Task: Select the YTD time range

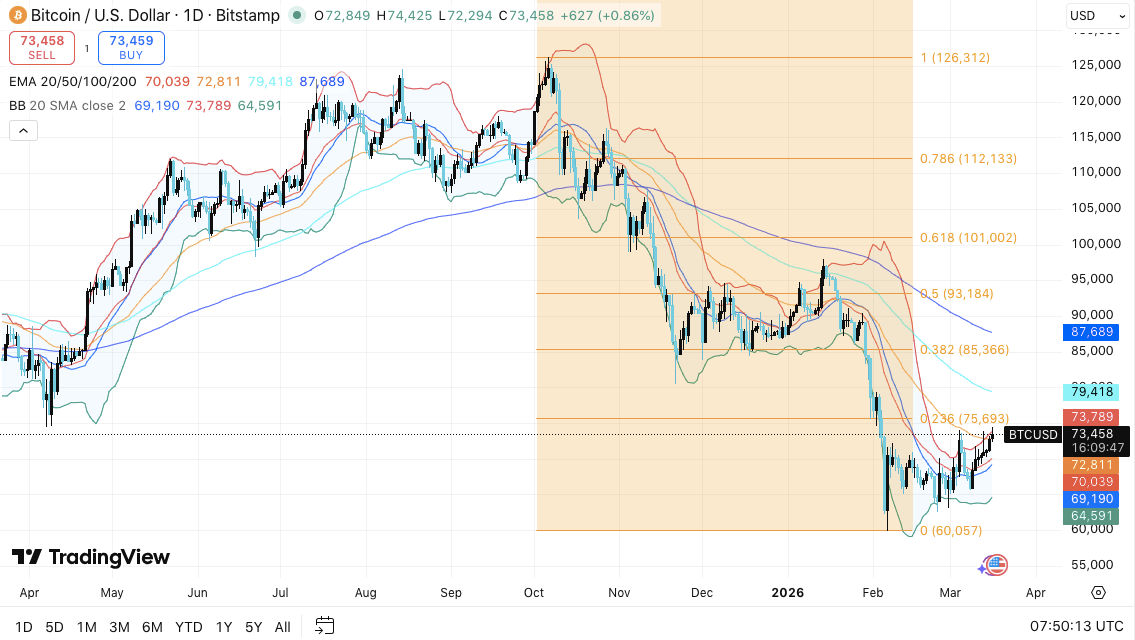Action: click(189, 627)
